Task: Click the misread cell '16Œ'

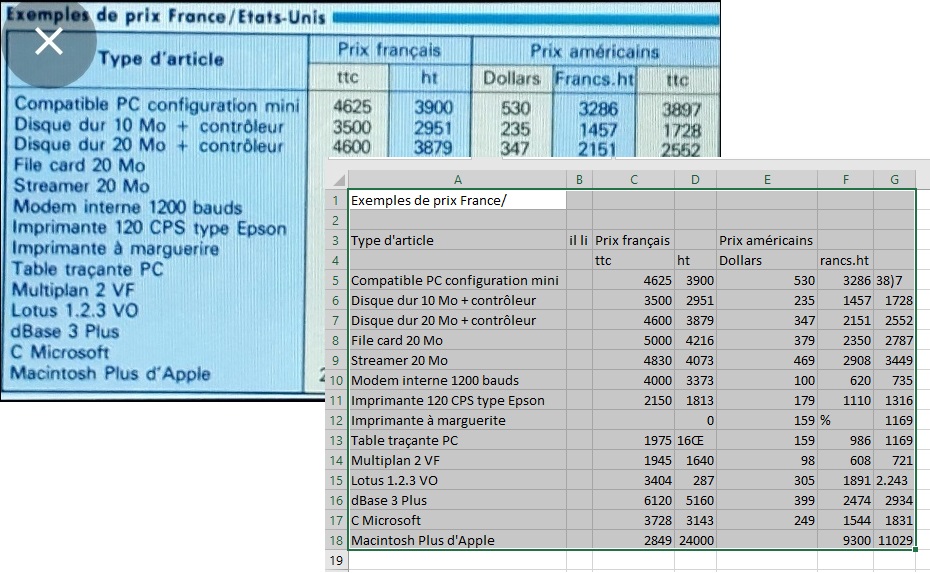Action: [x=695, y=441]
